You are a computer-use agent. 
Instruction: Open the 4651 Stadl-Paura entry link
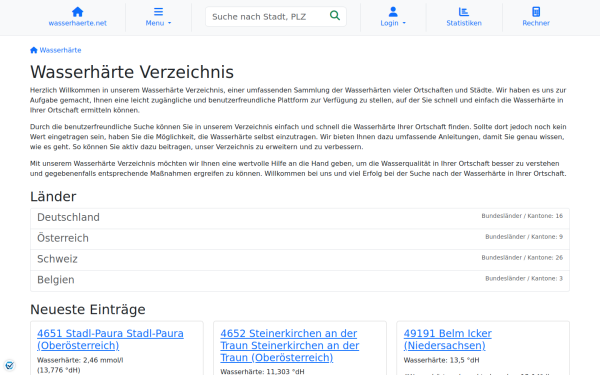pos(110,339)
